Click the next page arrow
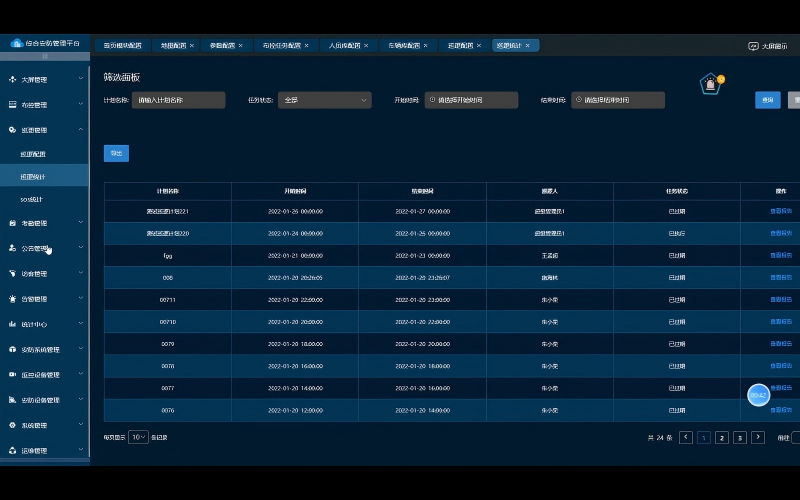The image size is (800, 500). (x=758, y=437)
